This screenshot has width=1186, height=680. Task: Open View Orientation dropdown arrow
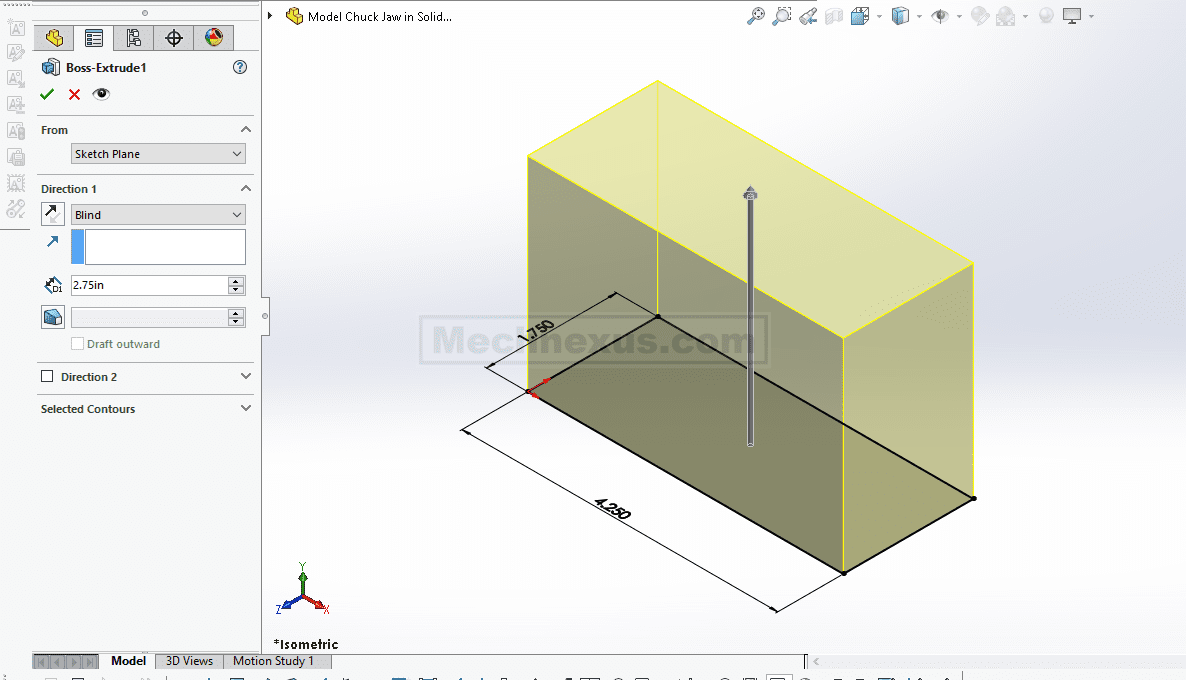point(879,17)
